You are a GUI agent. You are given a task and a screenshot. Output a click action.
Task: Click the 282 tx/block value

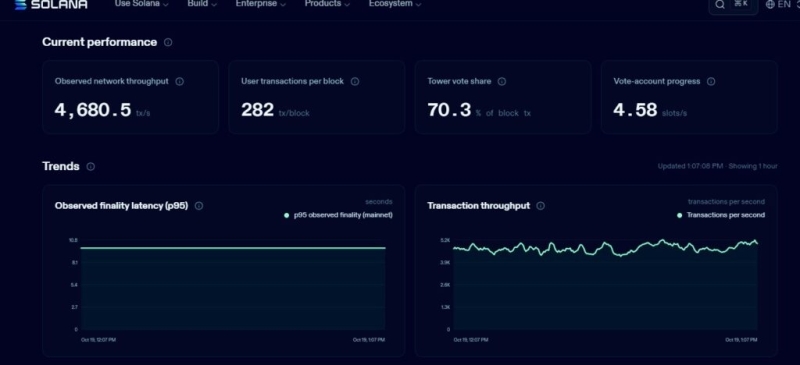pyautogui.click(x=275, y=110)
